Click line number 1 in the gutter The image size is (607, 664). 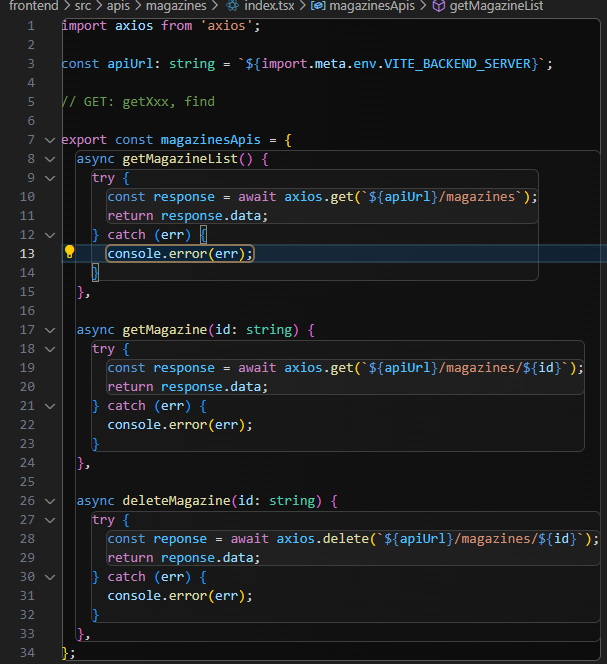pyautogui.click(x=31, y=26)
